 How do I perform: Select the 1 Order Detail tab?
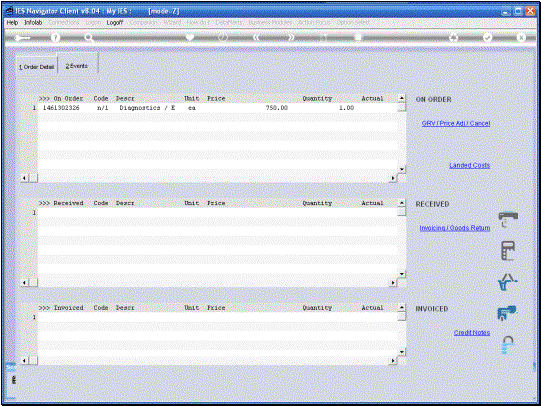tap(36, 67)
